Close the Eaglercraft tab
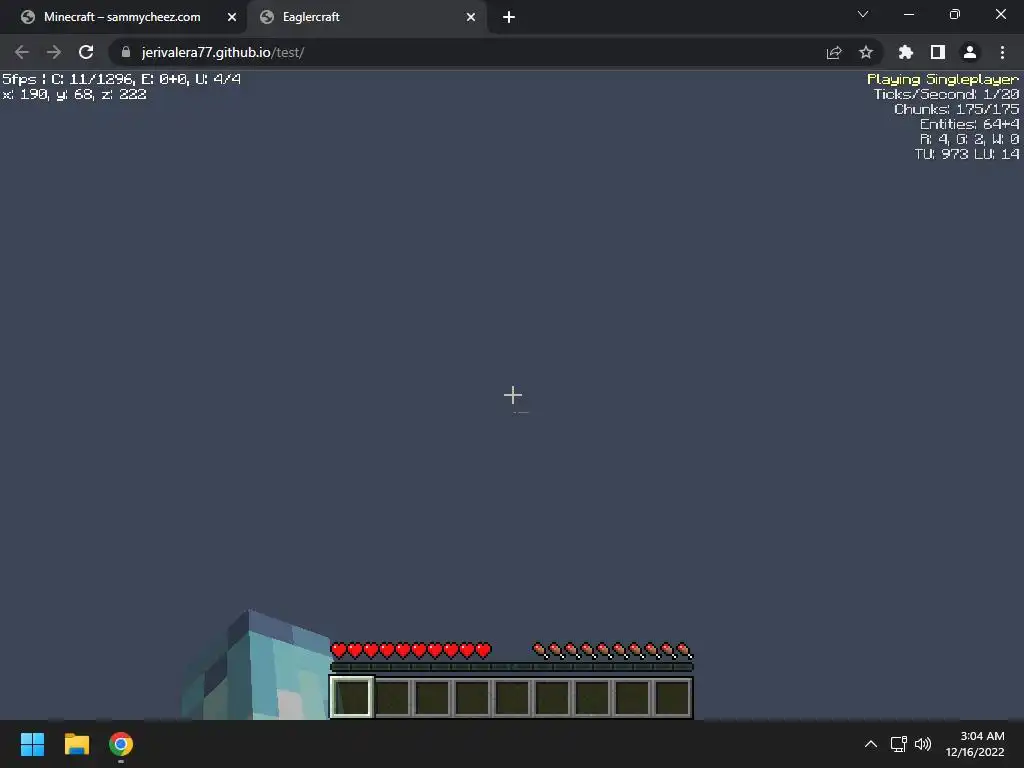 coord(471,17)
